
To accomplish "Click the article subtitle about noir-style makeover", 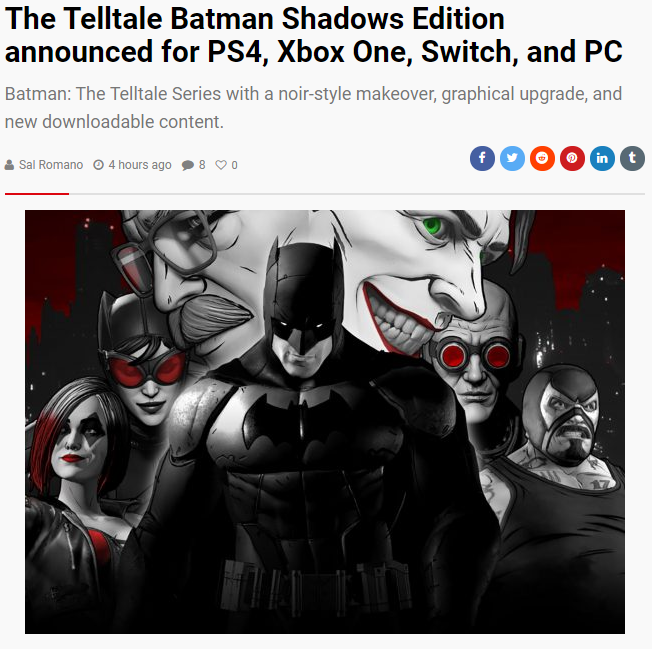I will [x=313, y=108].
